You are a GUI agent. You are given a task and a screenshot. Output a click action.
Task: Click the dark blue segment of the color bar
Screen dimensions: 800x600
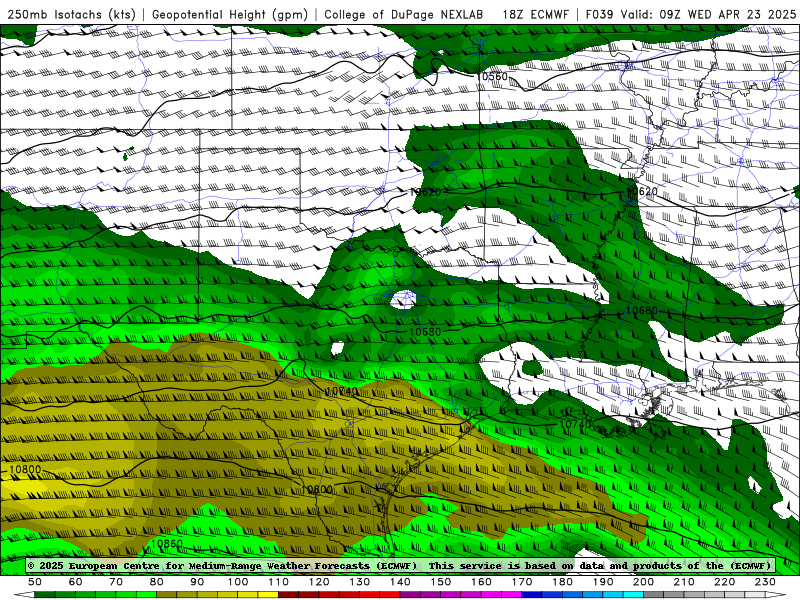pyautogui.click(x=532, y=595)
